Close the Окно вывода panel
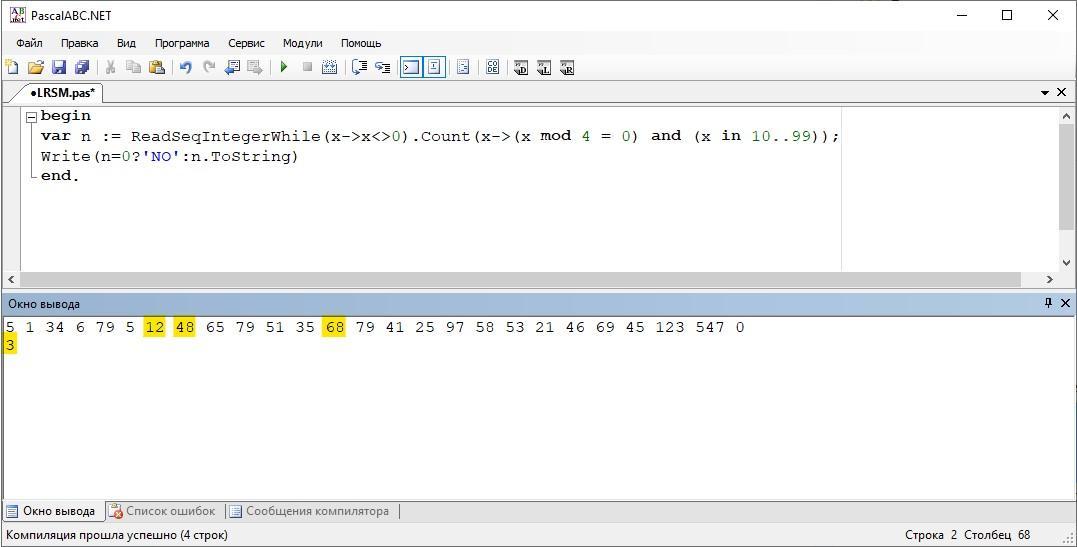The height and width of the screenshot is (547, 1077). click(1065, 303)
